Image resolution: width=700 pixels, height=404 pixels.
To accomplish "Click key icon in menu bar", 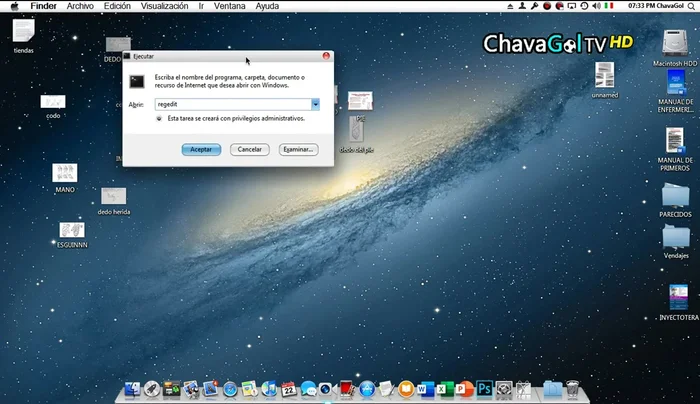I will tap(534, 6).
